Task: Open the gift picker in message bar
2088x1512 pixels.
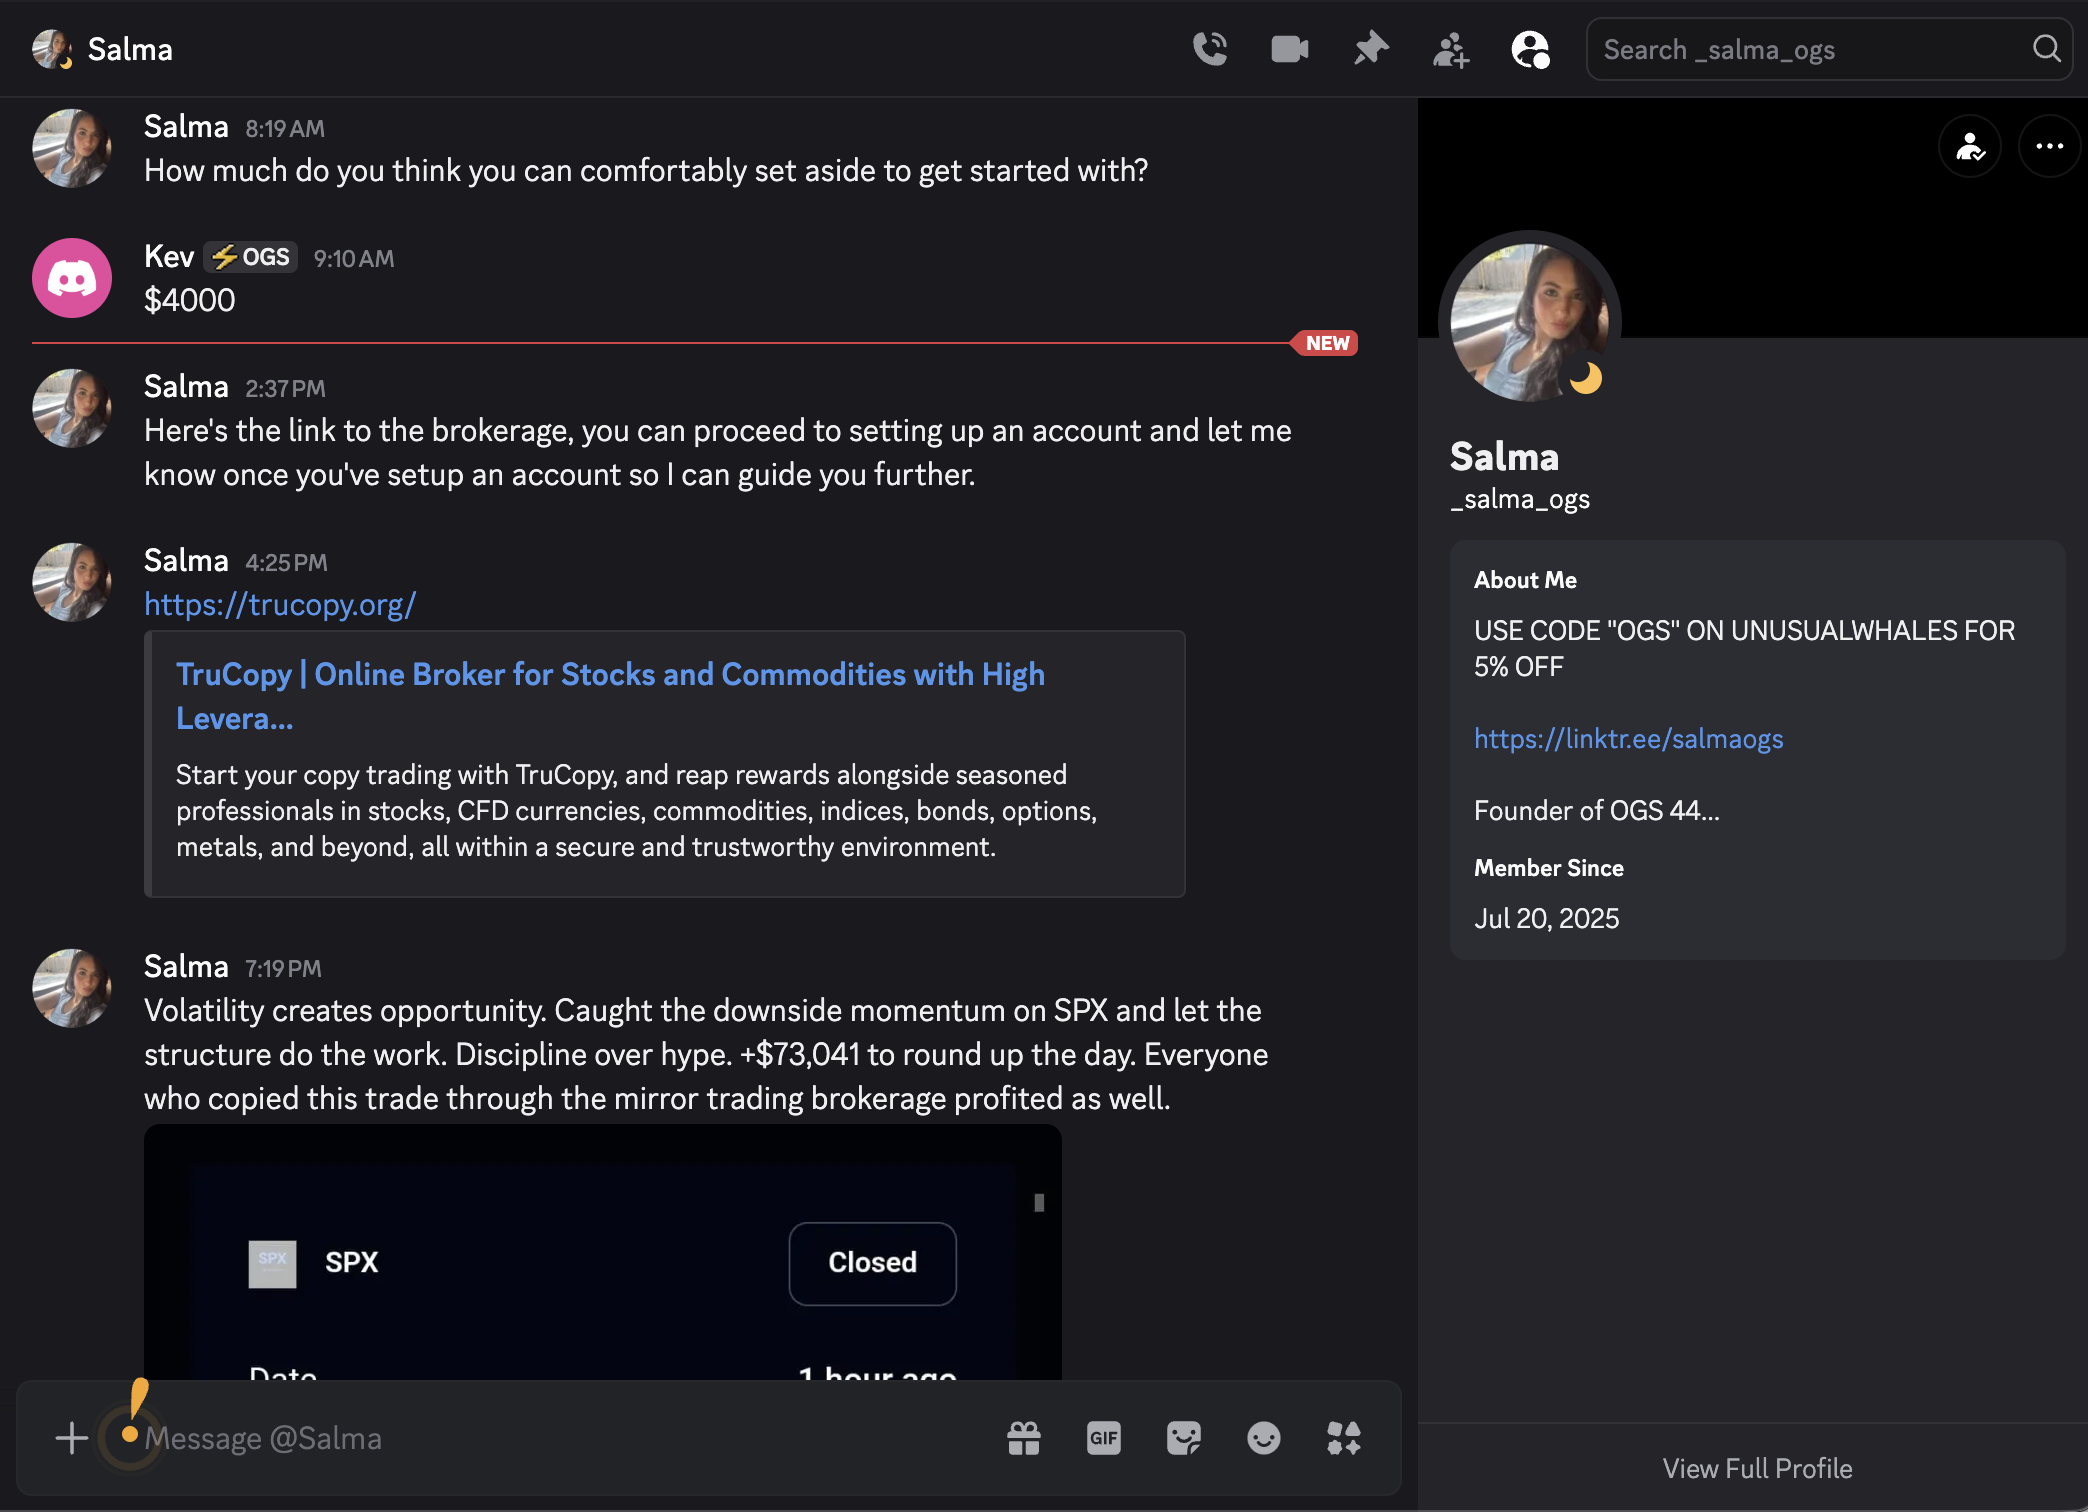Action: [1023, 1438]
